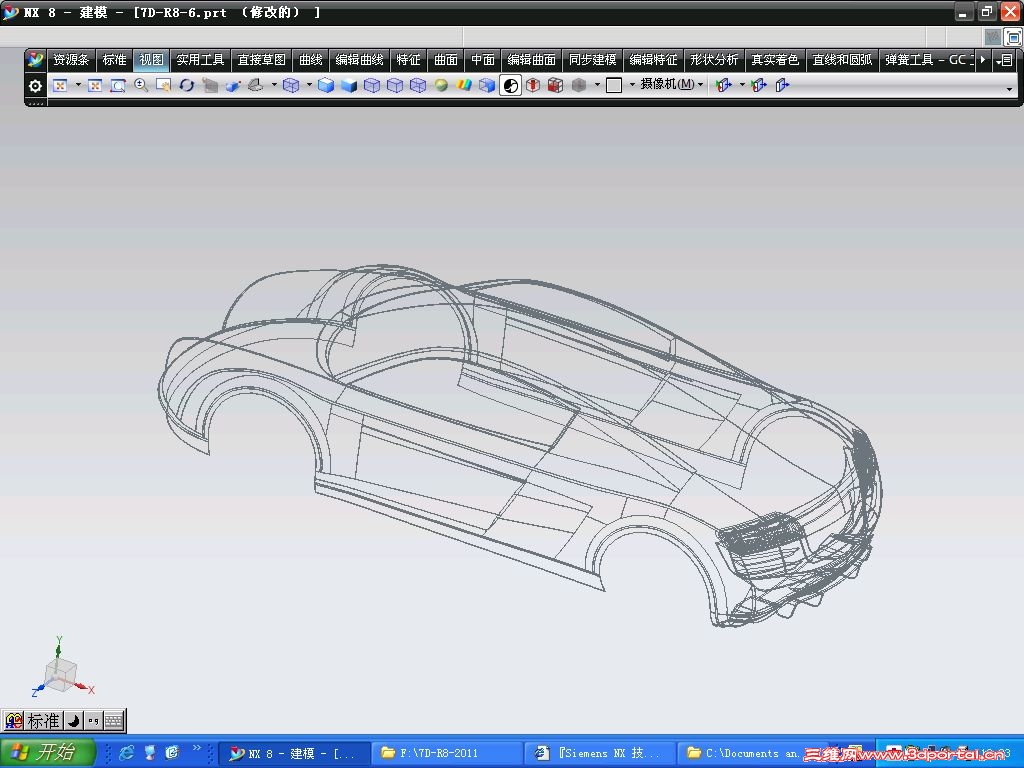1024x768 pixels.
Task: Open the 实用工具 tab
Action: tap(200, 60)
